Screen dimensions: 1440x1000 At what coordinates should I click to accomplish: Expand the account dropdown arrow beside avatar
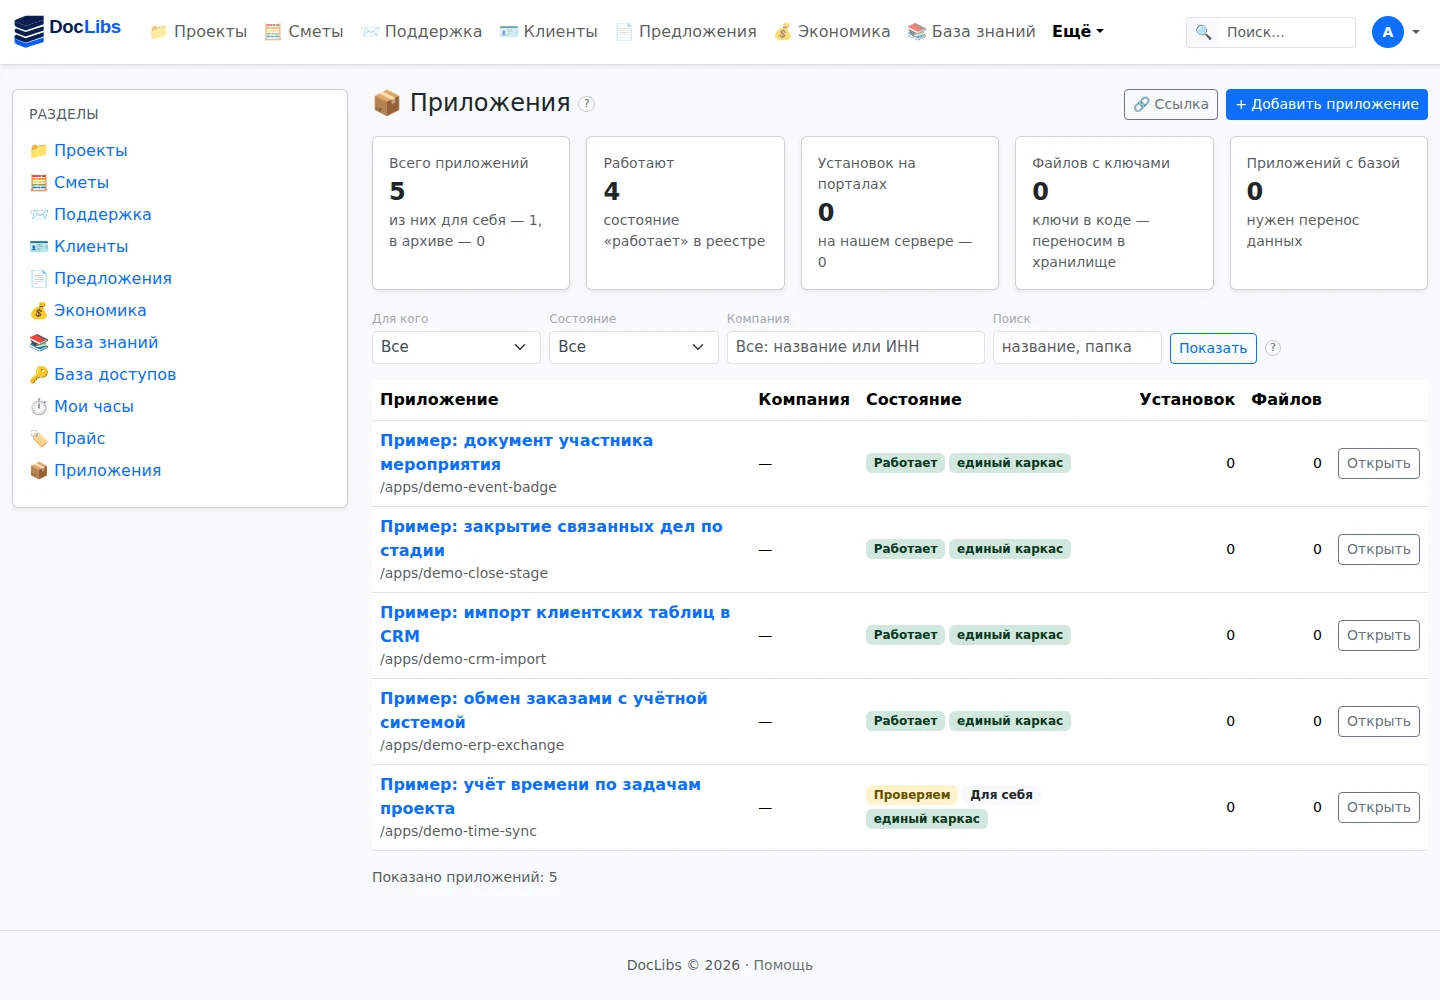tap(1416, 32)
